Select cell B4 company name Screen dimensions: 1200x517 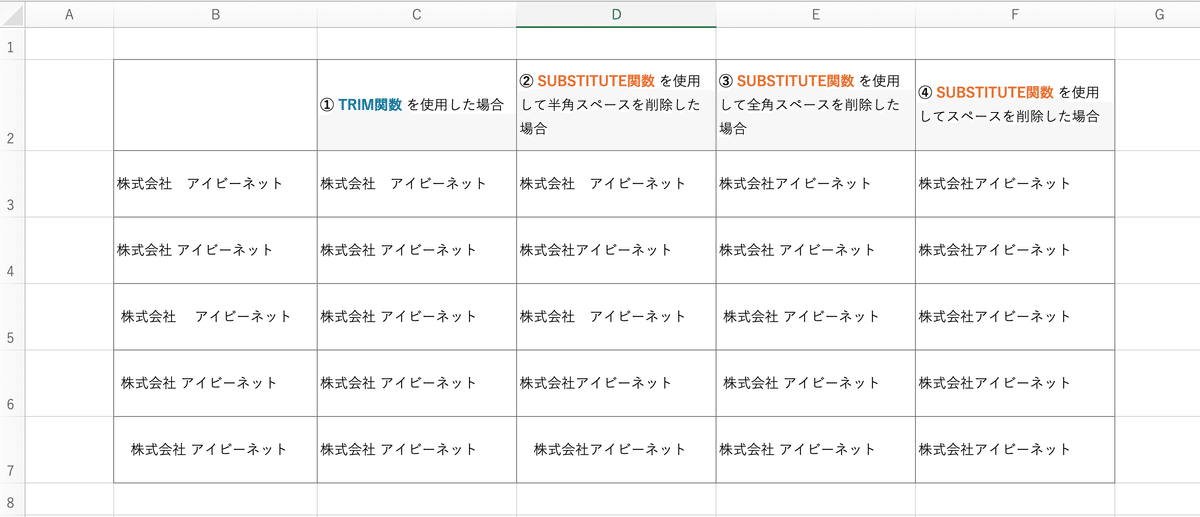pos(215,250)
